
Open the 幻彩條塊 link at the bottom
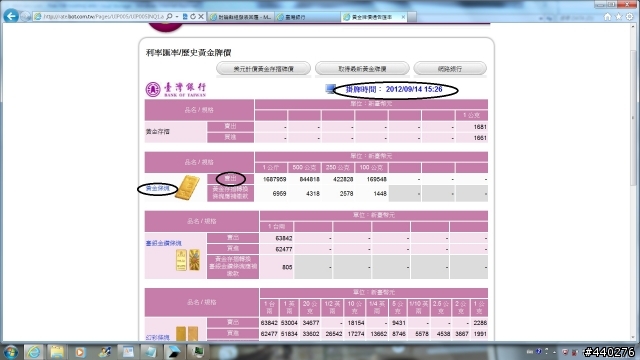[x=158, y=338]
